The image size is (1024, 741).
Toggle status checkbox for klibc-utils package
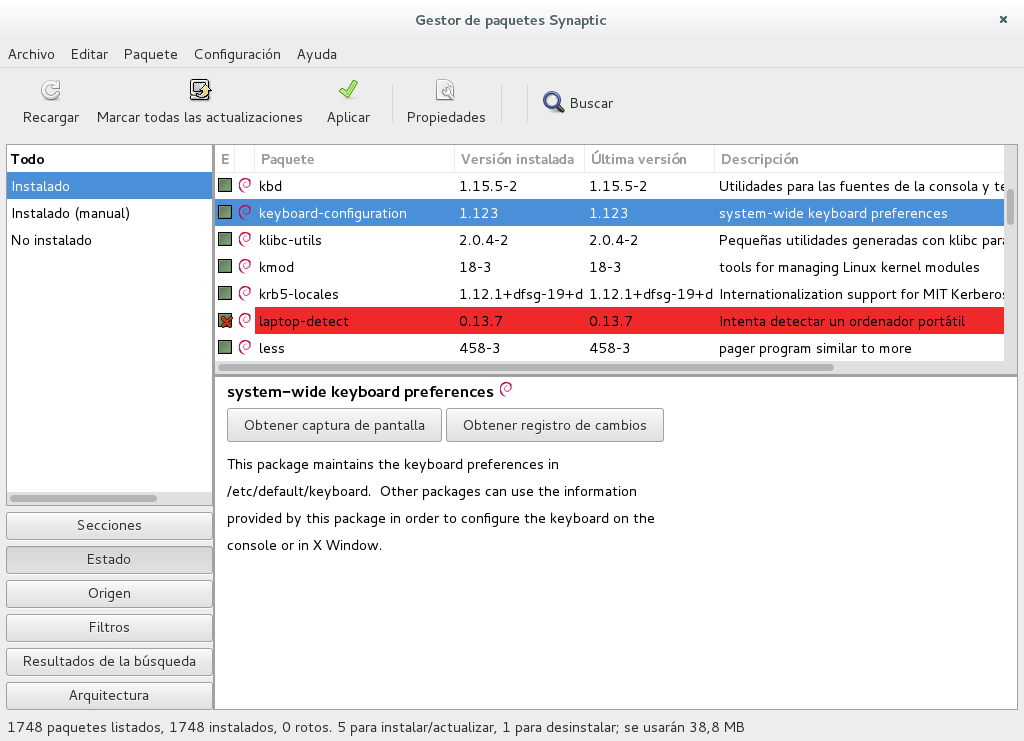pos(225,240)
